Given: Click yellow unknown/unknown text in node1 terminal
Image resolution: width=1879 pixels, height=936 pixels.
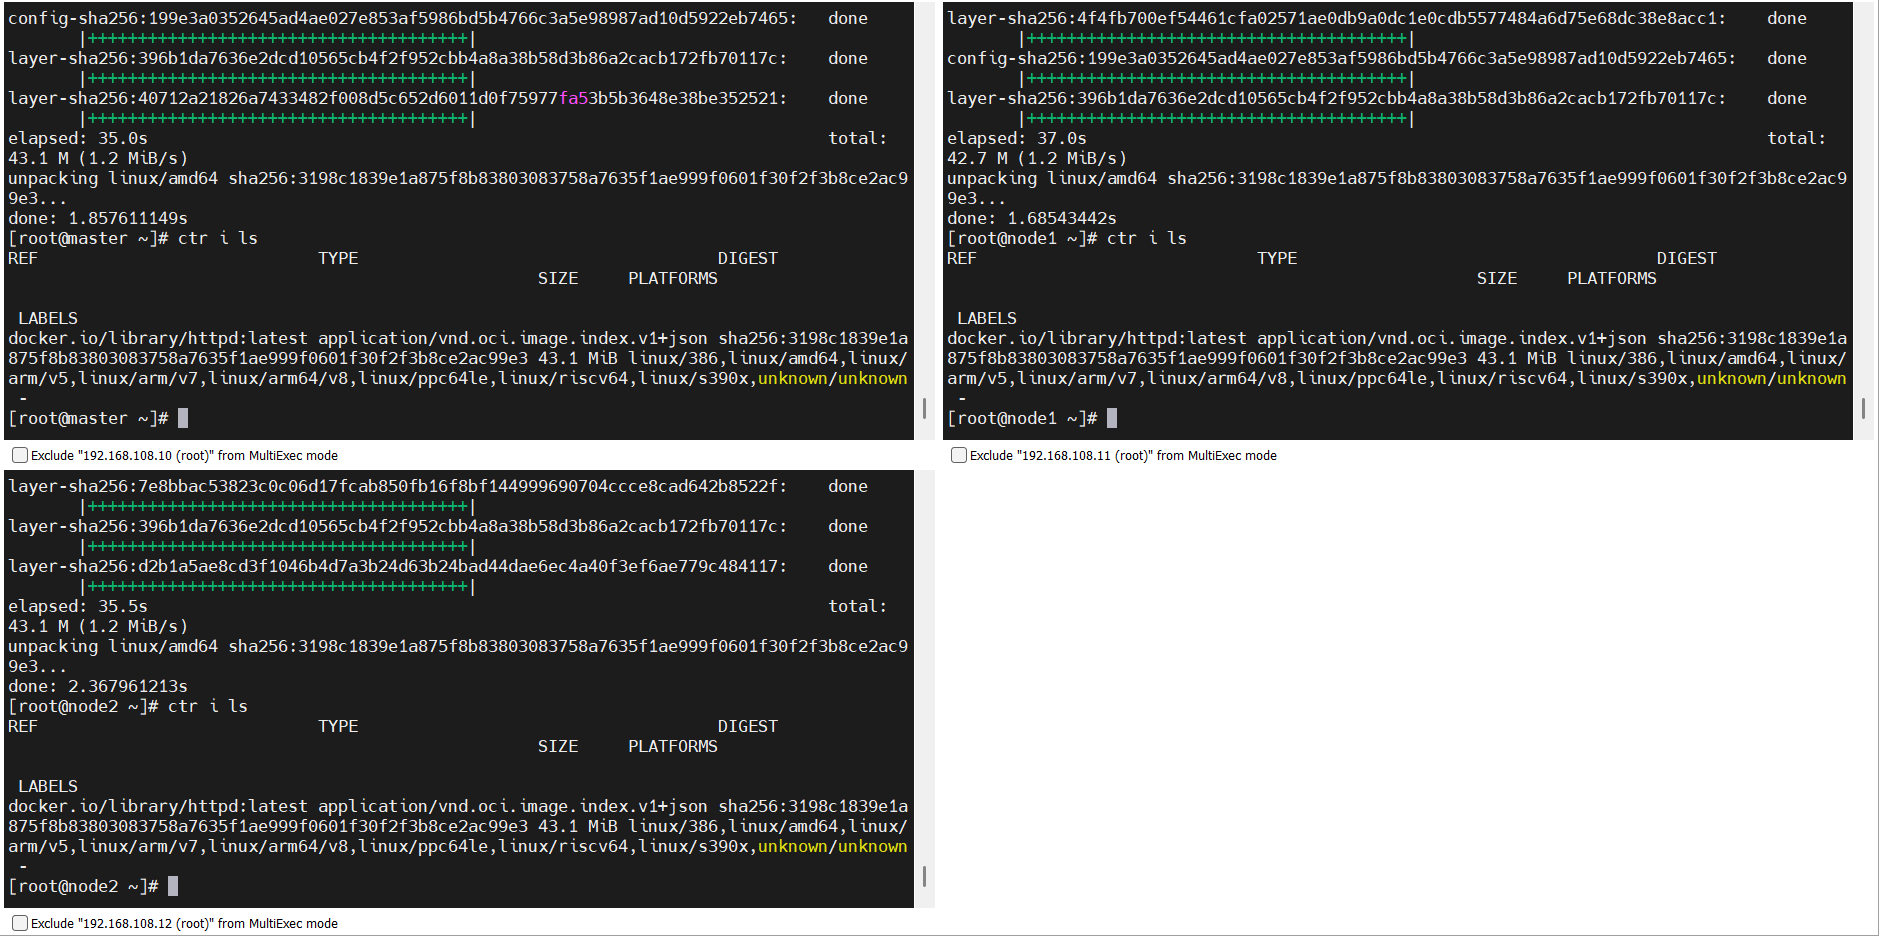Looking at the screenshot, I should click(x=1772, y=378).
